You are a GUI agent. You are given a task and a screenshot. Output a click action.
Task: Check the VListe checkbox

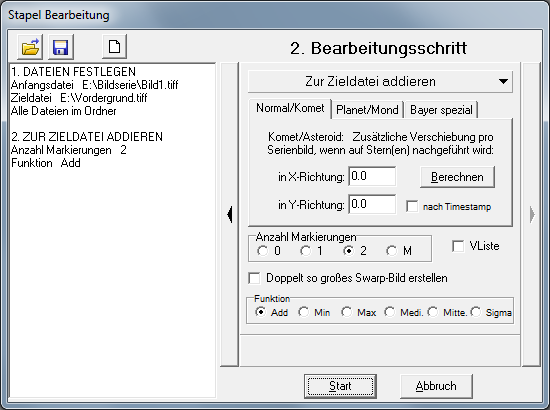458,246
